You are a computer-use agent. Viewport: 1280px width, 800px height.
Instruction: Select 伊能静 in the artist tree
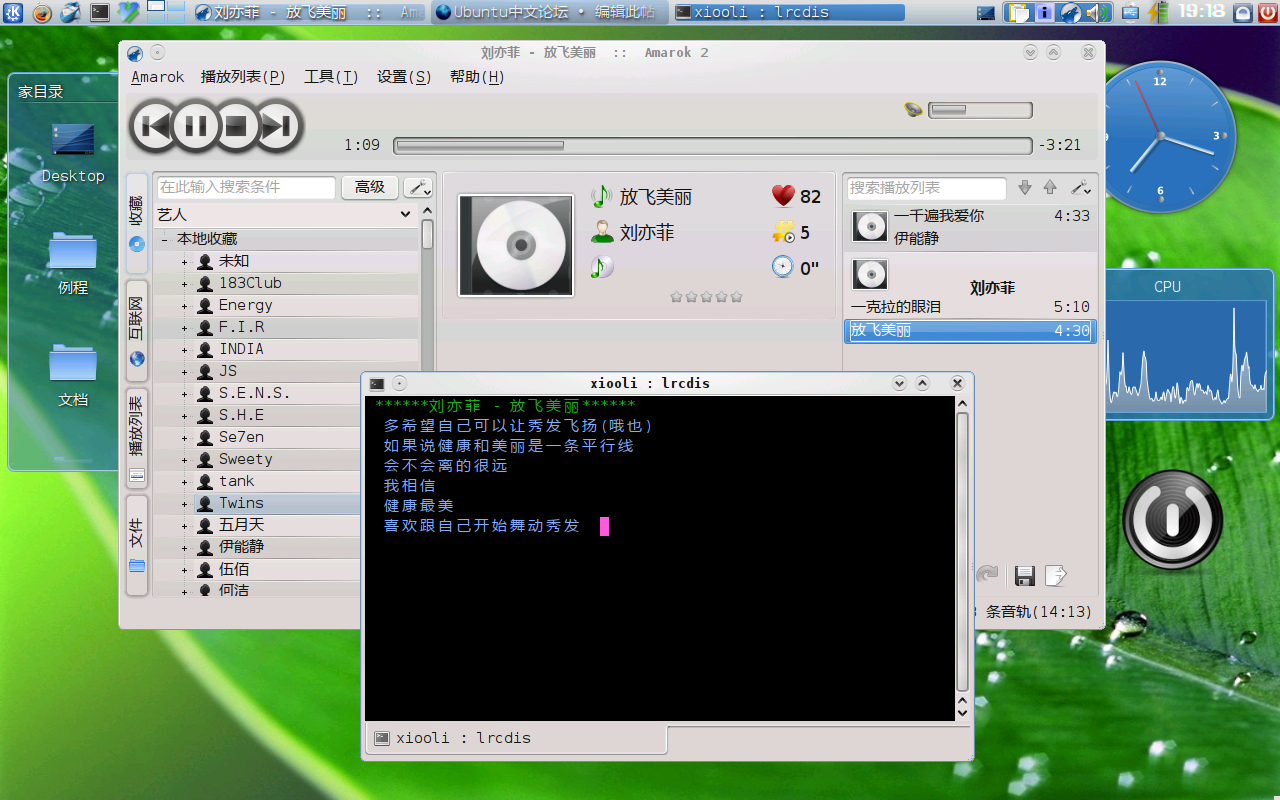(241, 547)
